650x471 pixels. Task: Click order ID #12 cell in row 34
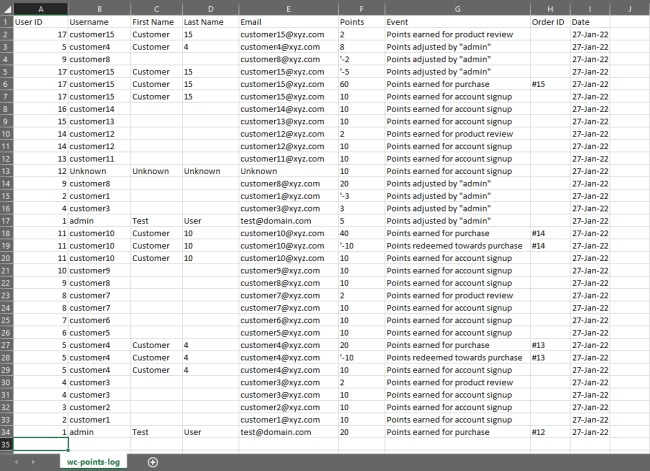click(x=550, y=432)
